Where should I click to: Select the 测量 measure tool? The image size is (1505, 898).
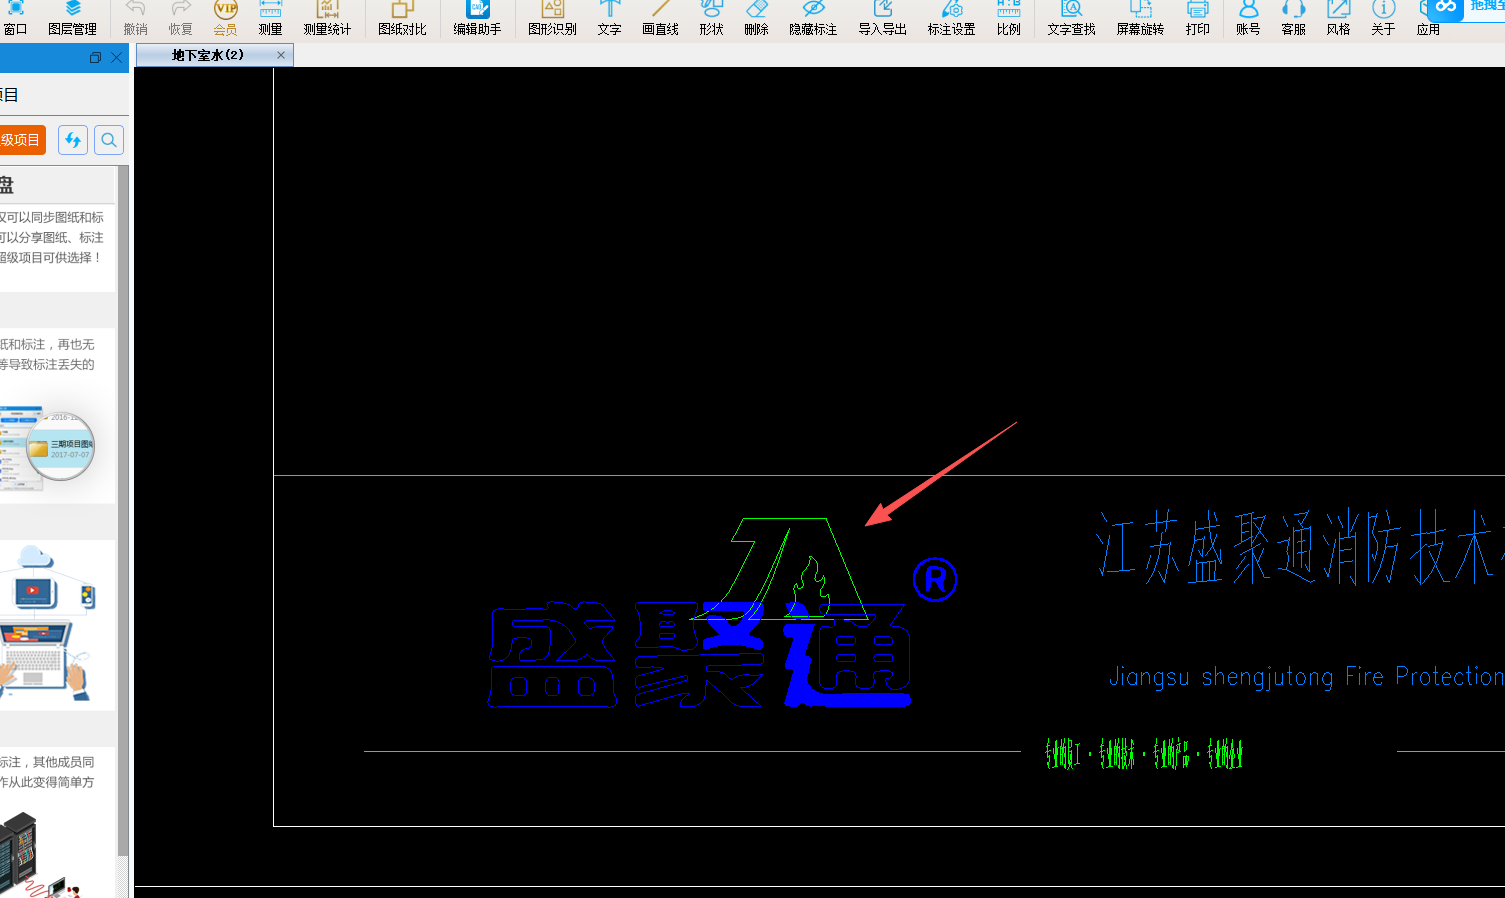[270, 18]
